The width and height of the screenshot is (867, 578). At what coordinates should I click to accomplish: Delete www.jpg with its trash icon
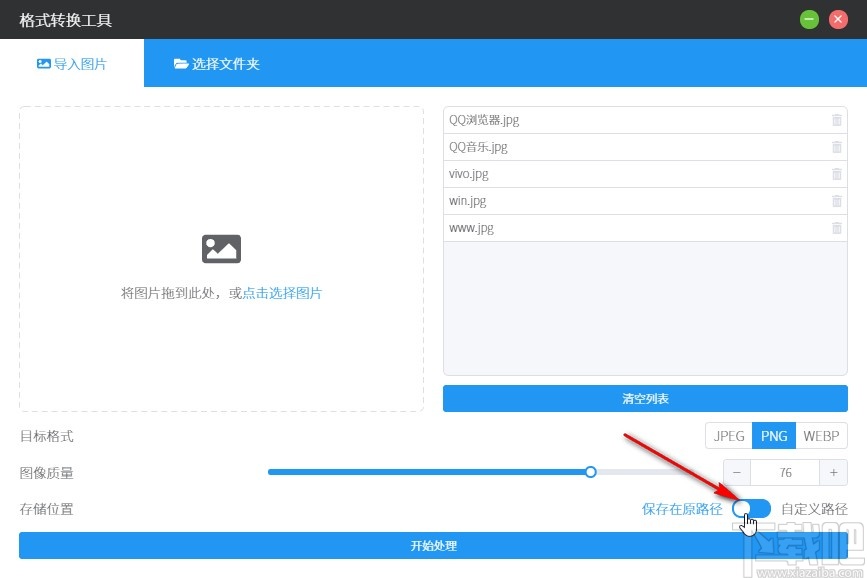point(837,227)
